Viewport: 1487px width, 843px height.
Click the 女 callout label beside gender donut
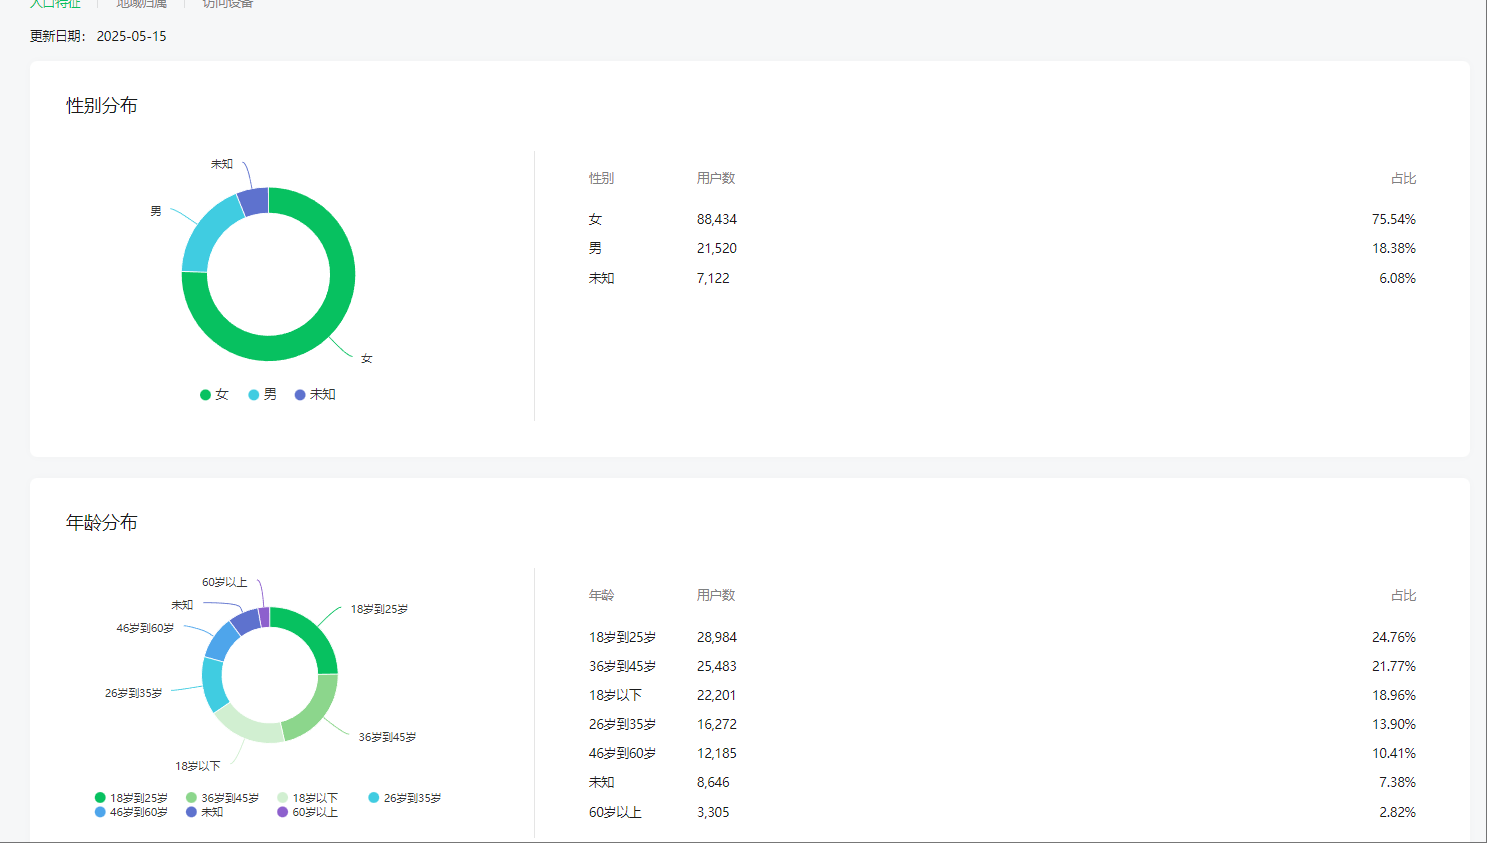click(367, 358)
